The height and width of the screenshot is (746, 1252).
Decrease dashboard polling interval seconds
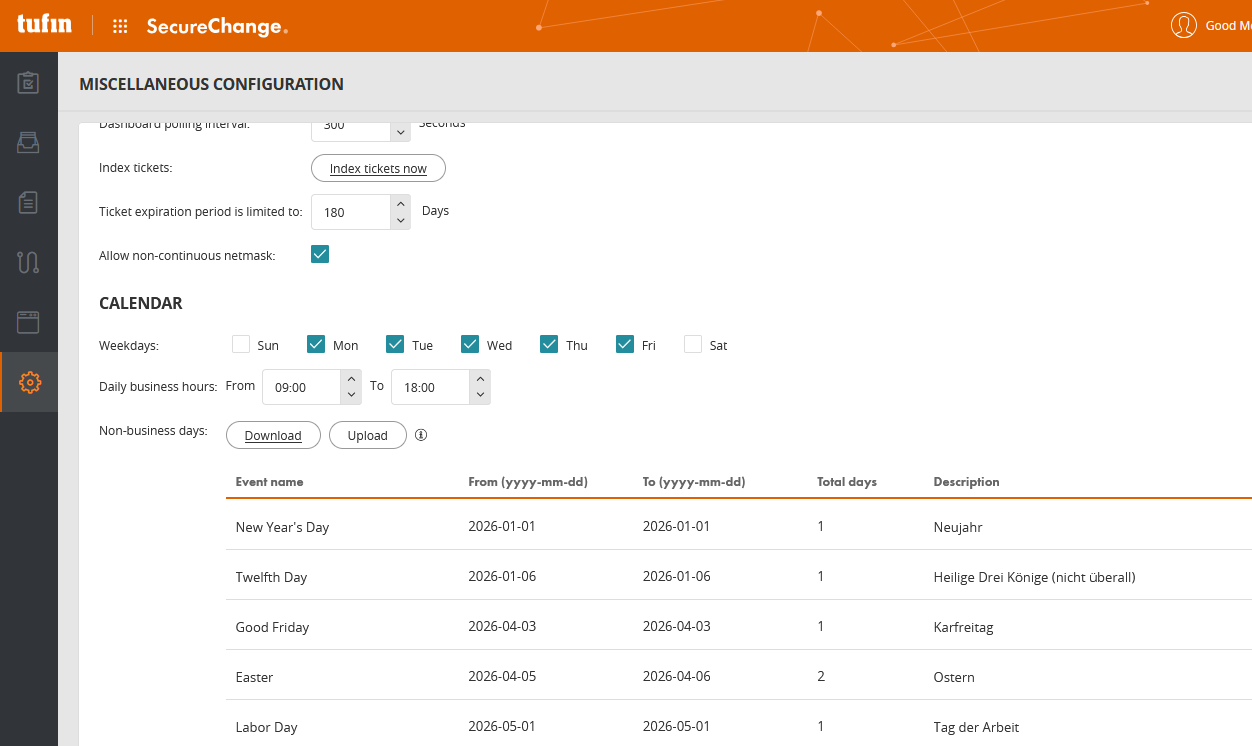click(400, 132)
